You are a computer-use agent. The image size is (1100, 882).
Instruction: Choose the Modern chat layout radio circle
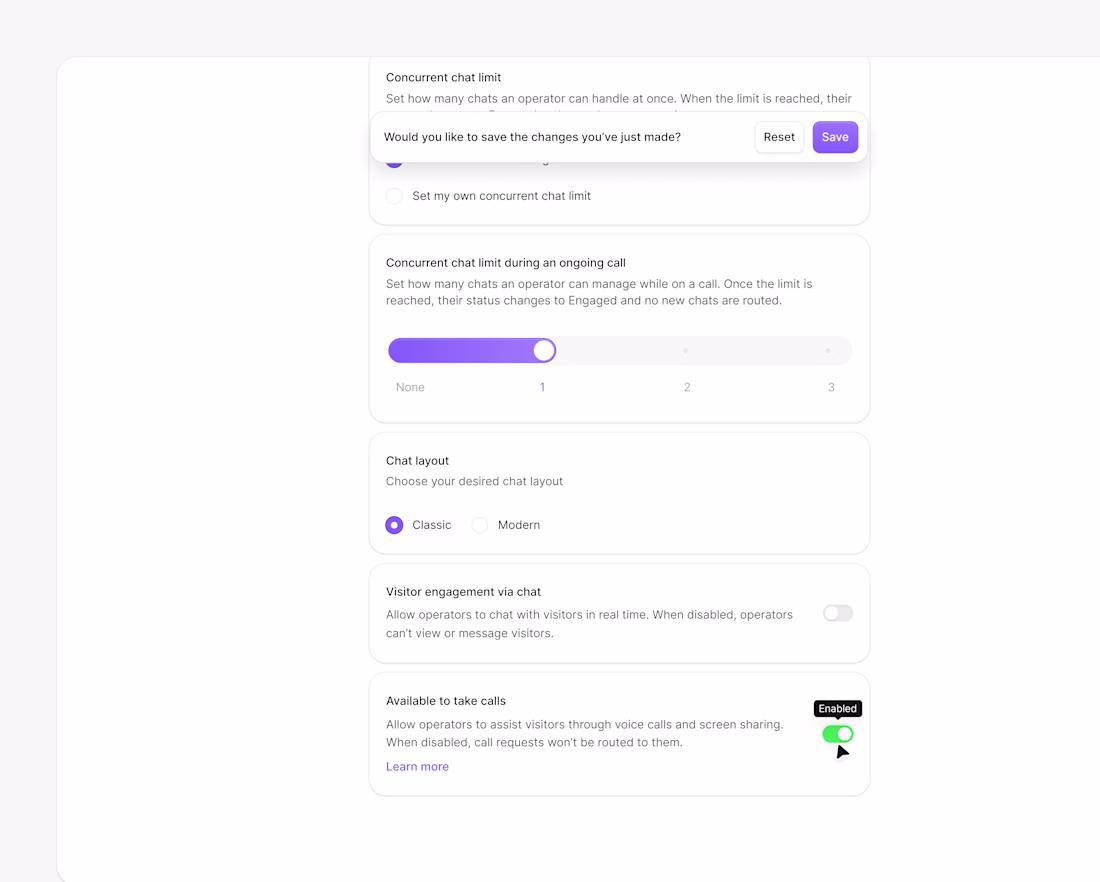point(480,525)
